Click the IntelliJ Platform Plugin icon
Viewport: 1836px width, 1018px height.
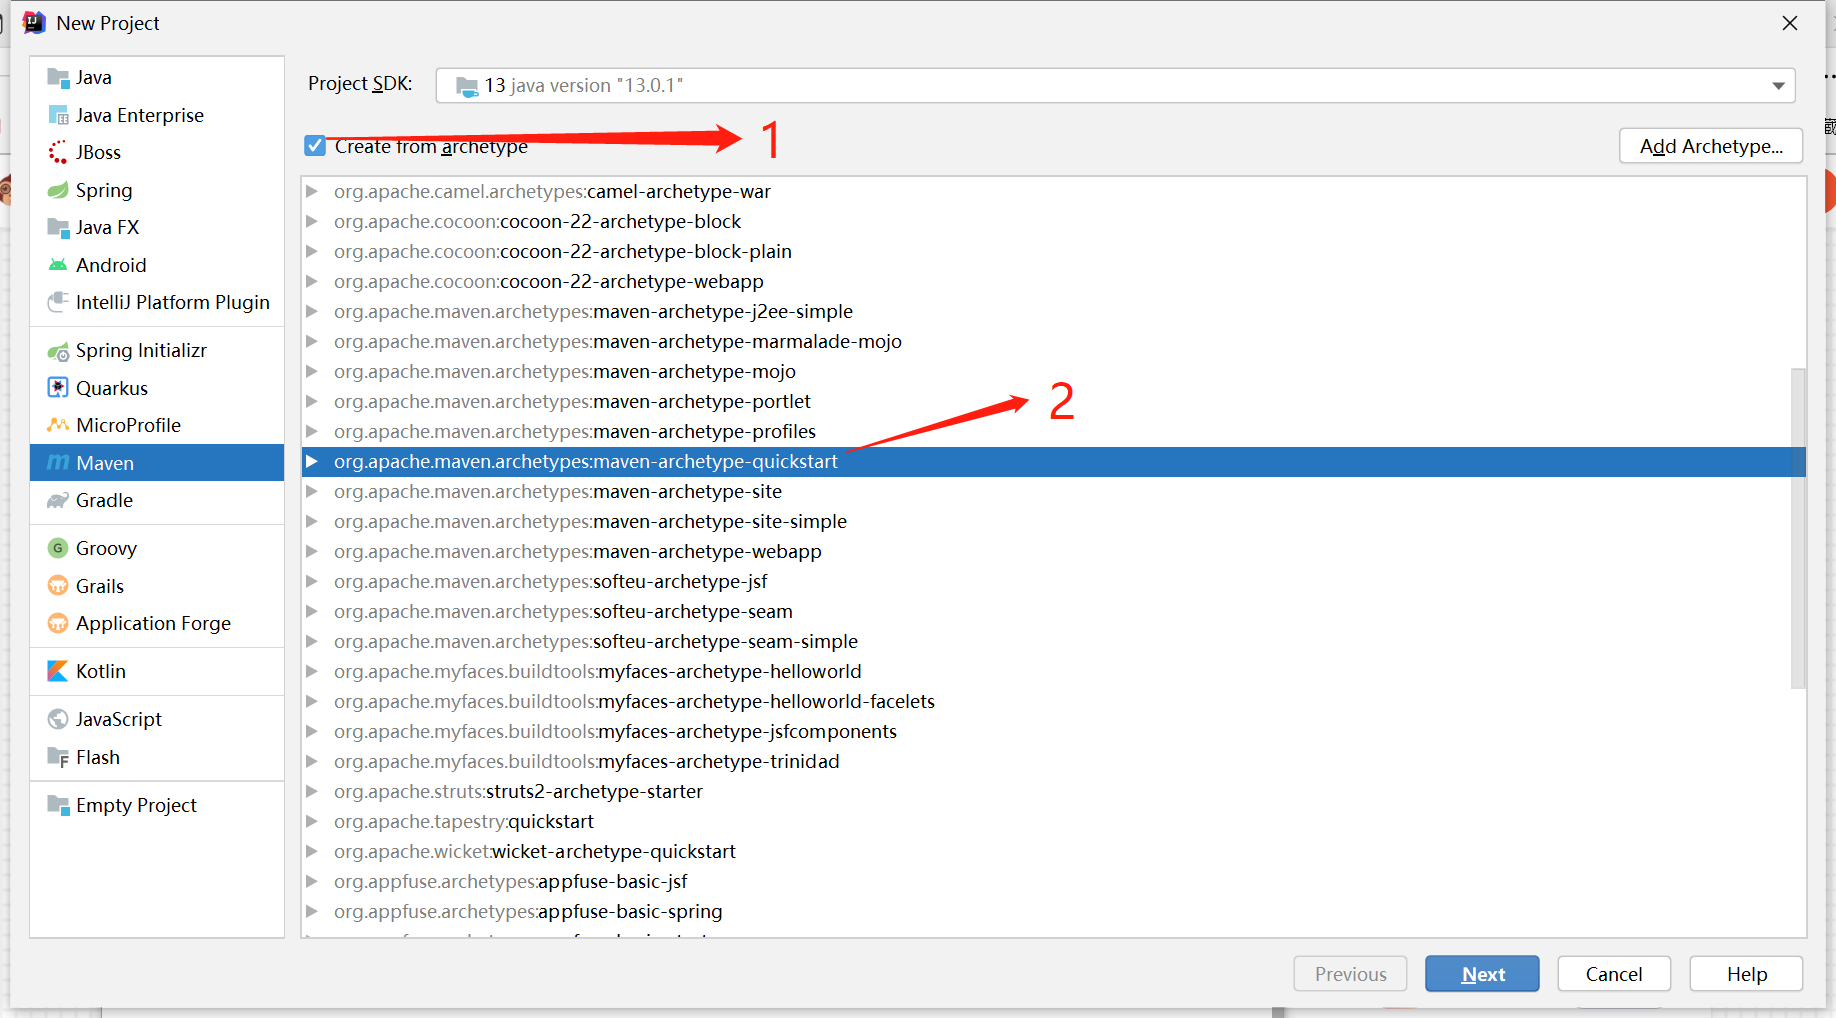58,302
